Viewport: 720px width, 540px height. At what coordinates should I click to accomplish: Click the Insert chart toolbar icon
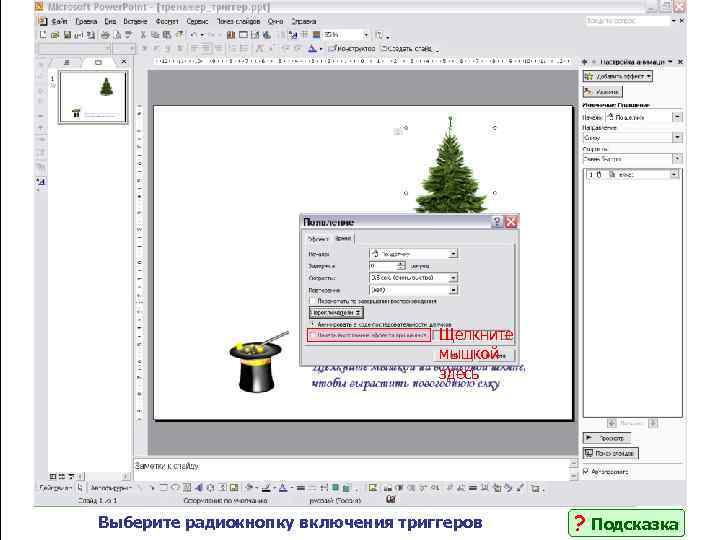231,35
